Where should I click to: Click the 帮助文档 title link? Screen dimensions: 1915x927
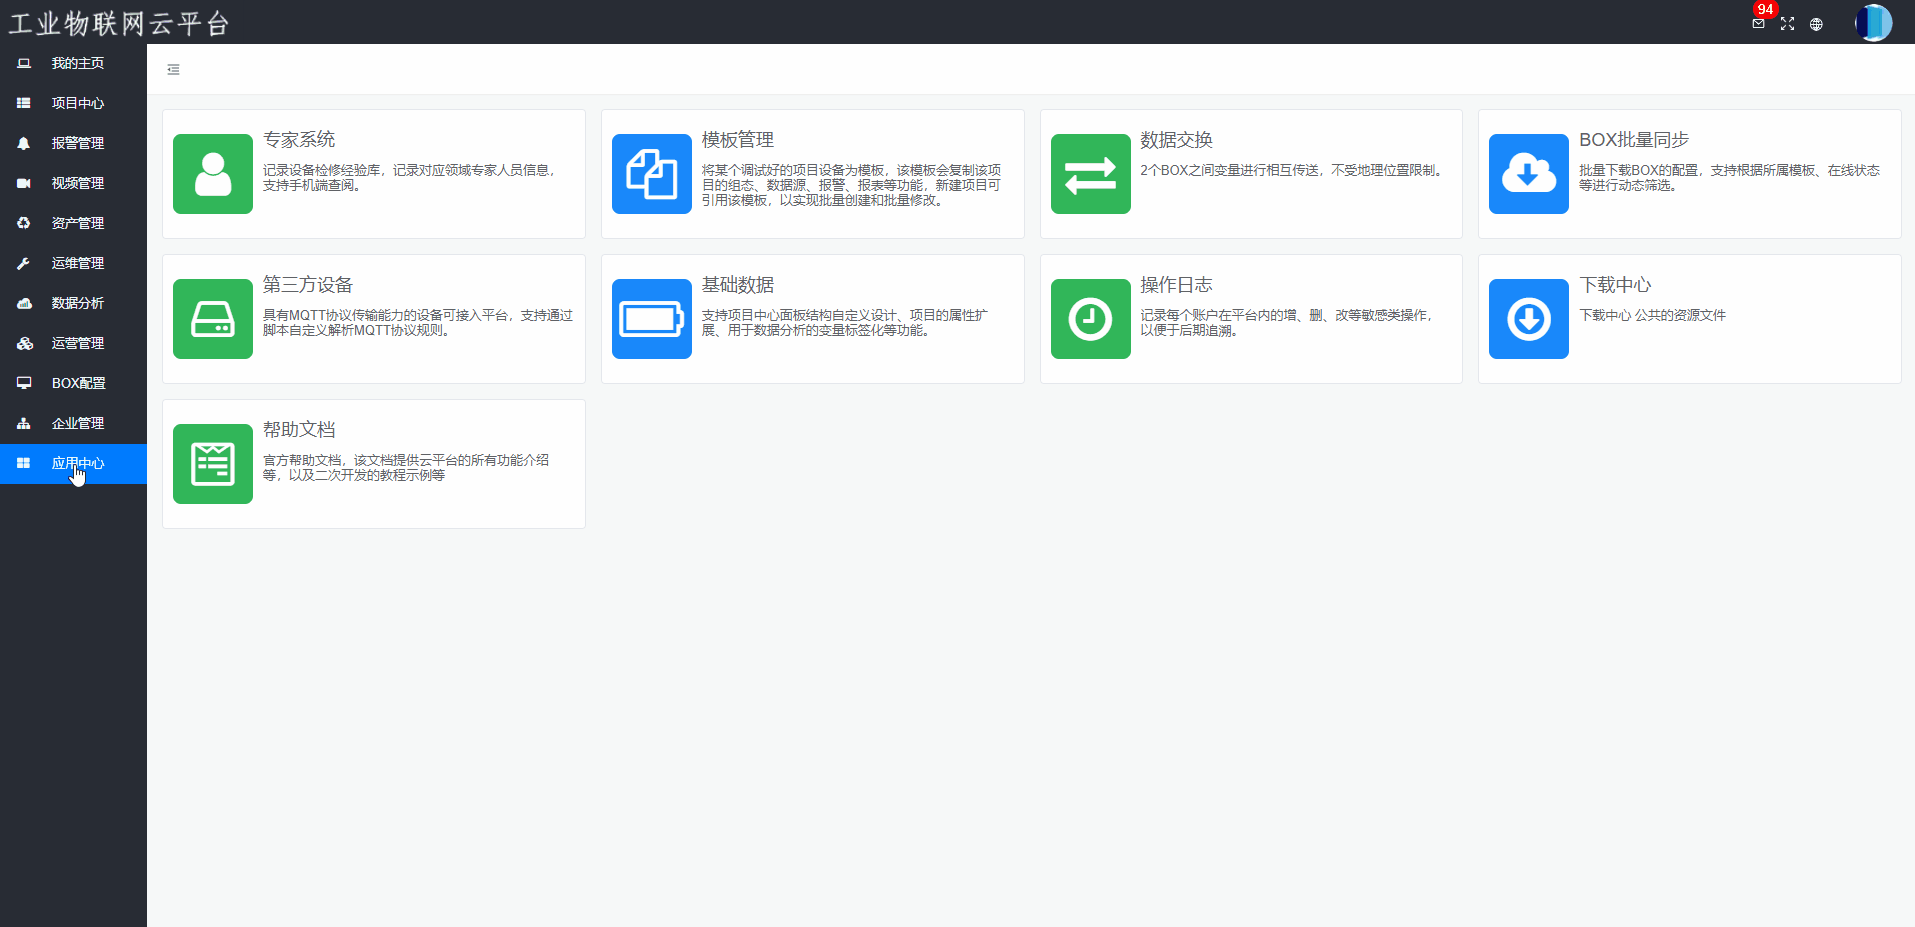(299, 430)
